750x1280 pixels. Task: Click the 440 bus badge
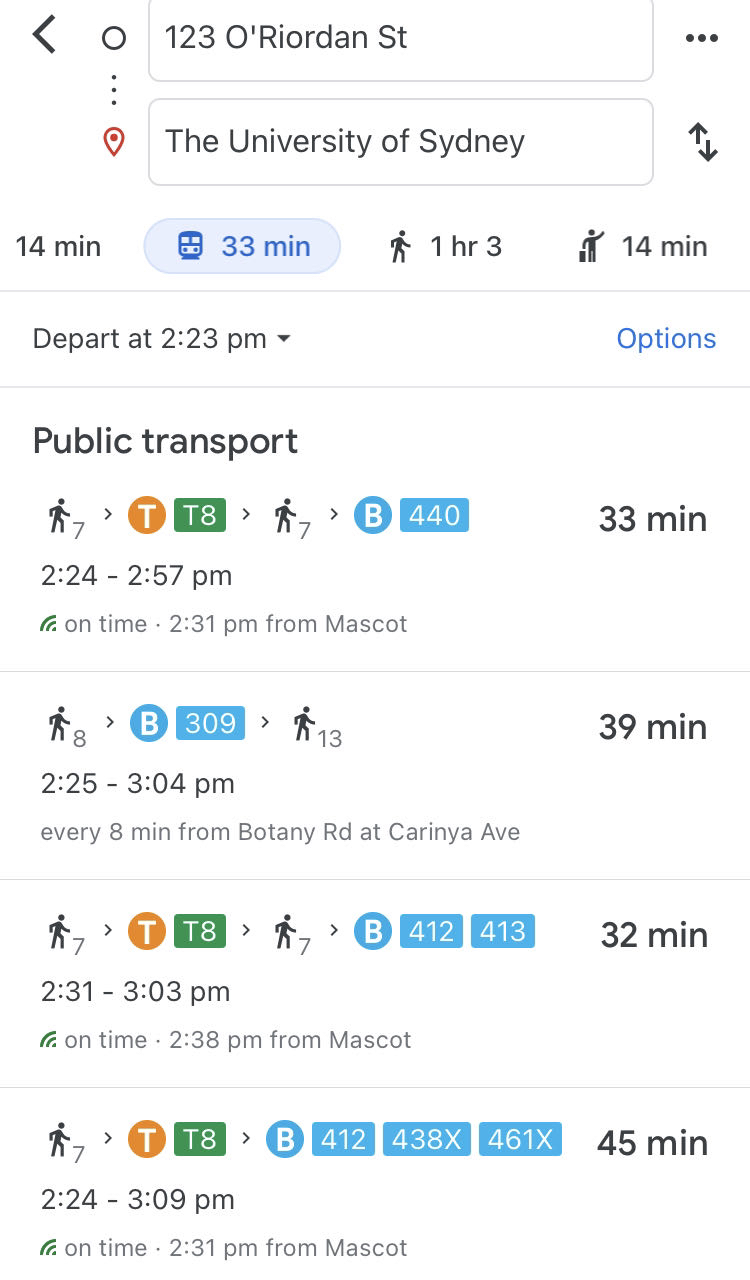tap(434, 516)
